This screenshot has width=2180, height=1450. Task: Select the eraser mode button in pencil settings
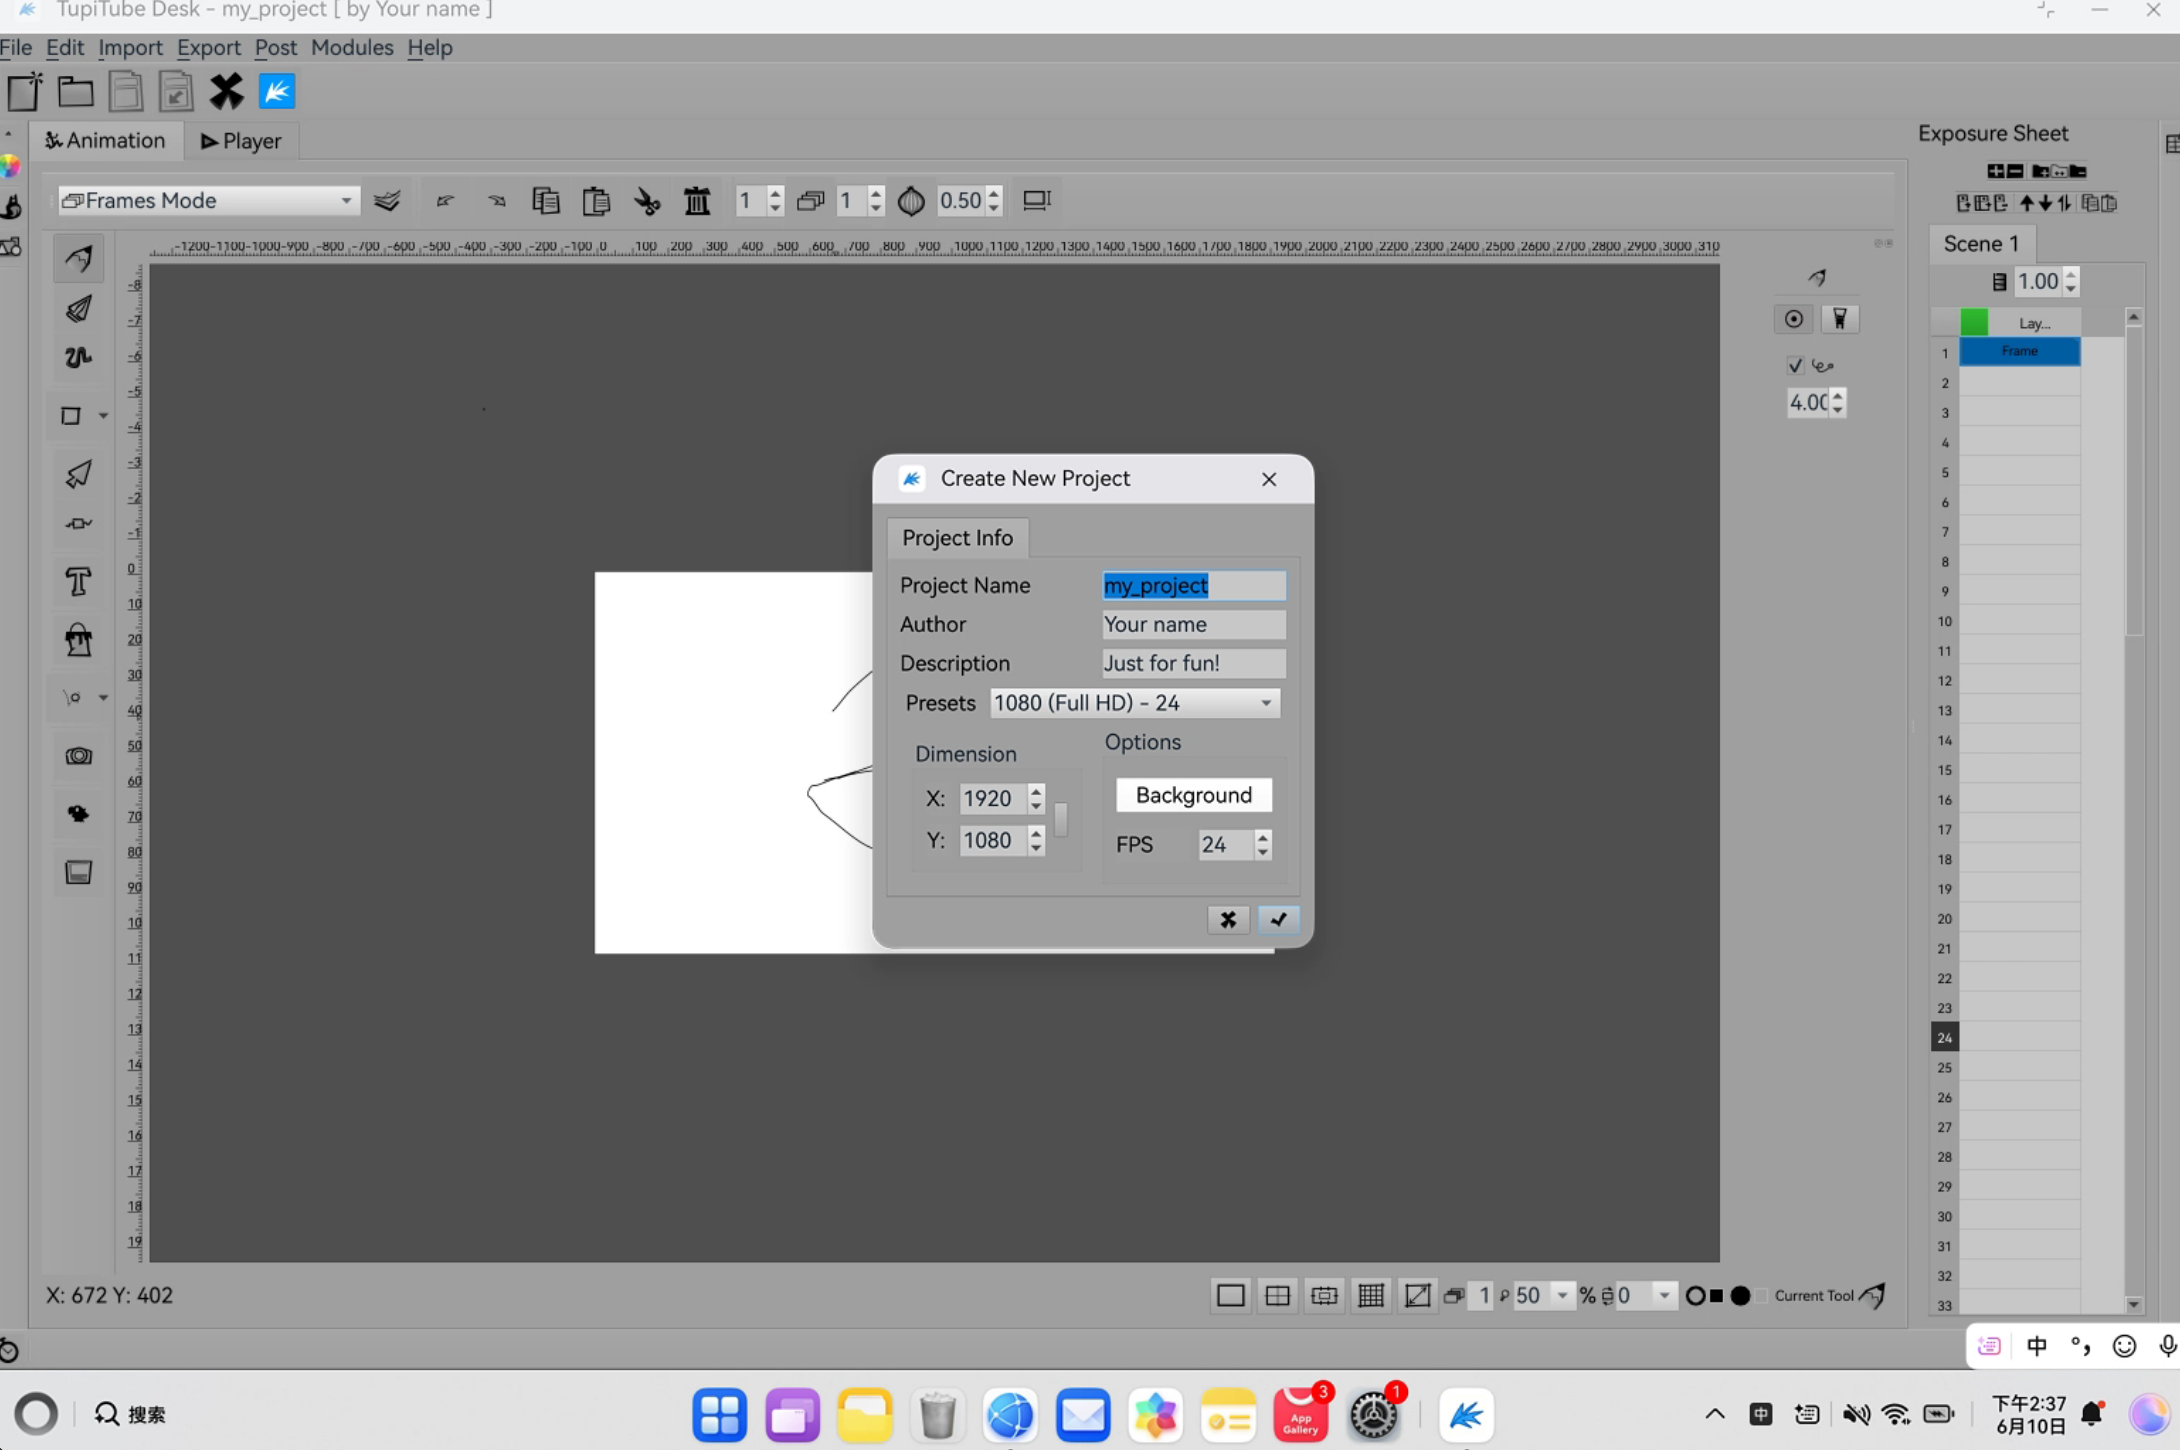click(x=1839, y=319)
